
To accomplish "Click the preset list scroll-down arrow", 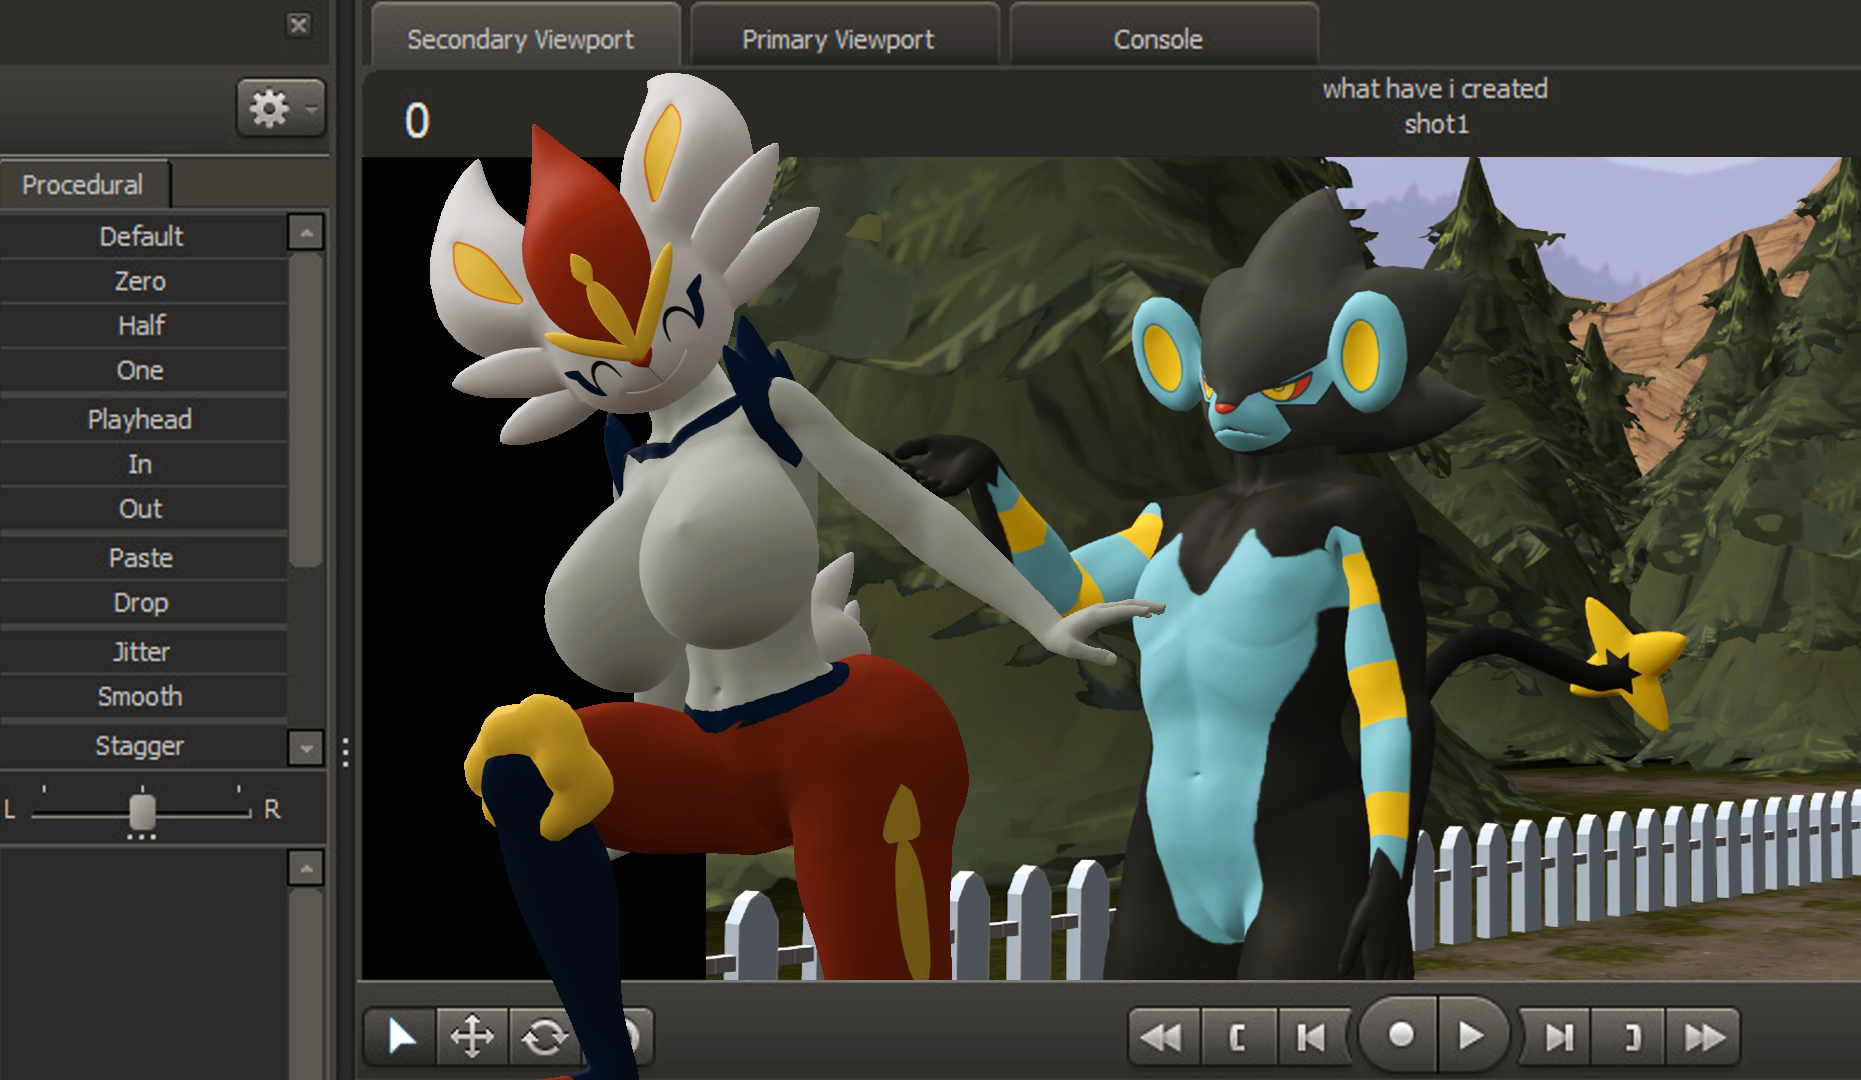I will 306,747.
